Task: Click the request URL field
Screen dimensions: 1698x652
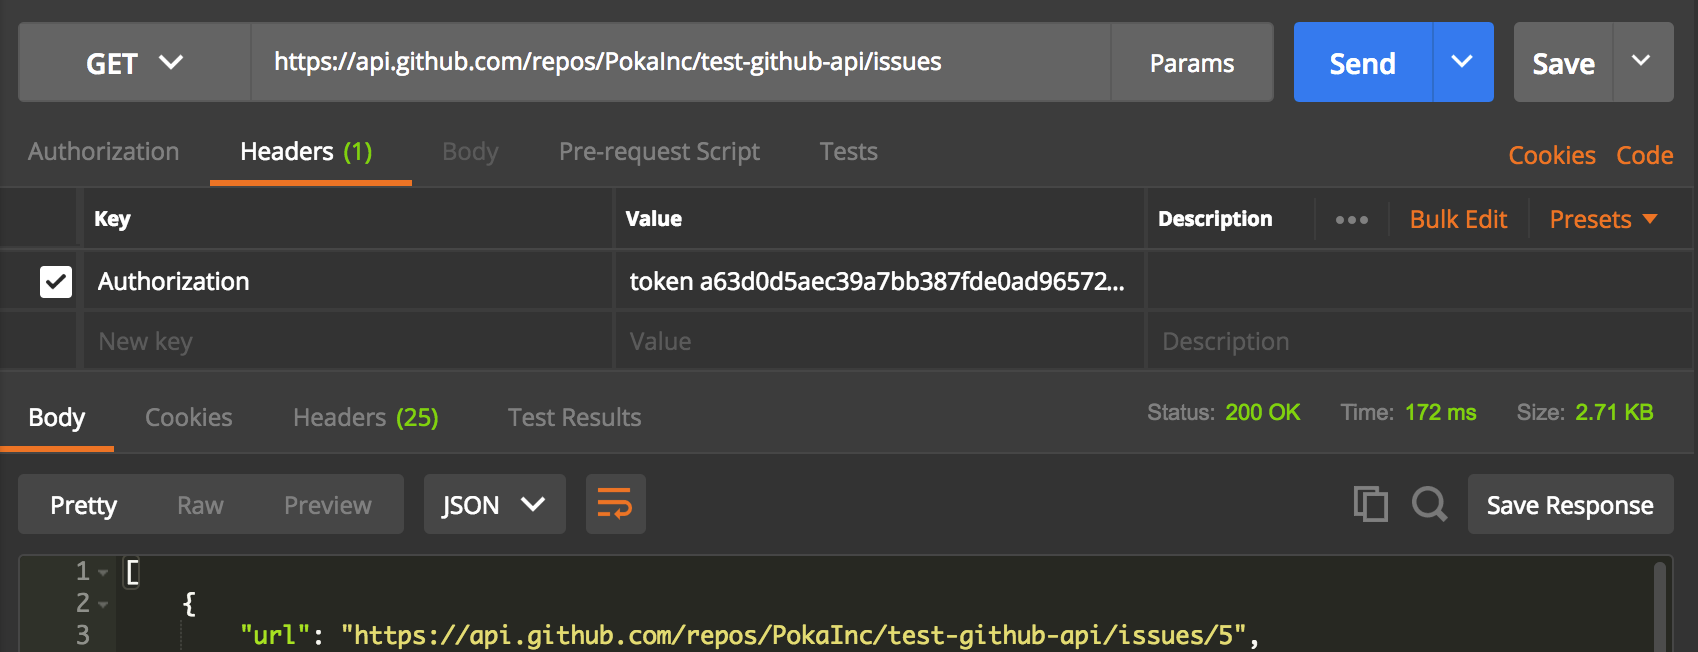Action: pyautogui.click(x=680, y=62)
